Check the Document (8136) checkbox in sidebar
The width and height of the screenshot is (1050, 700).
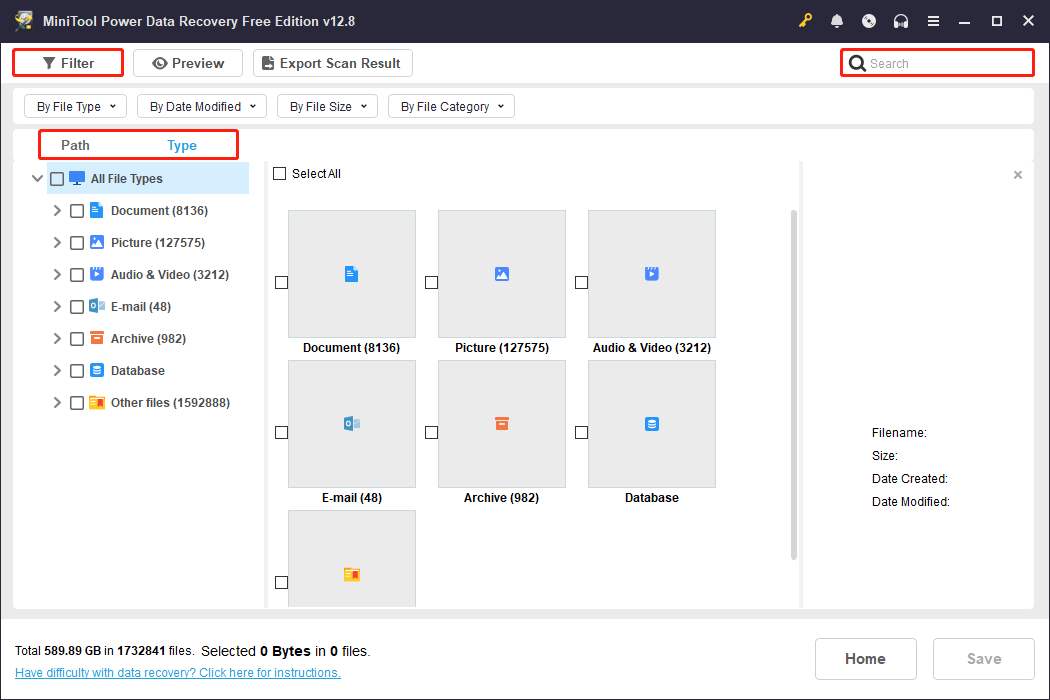77,210
